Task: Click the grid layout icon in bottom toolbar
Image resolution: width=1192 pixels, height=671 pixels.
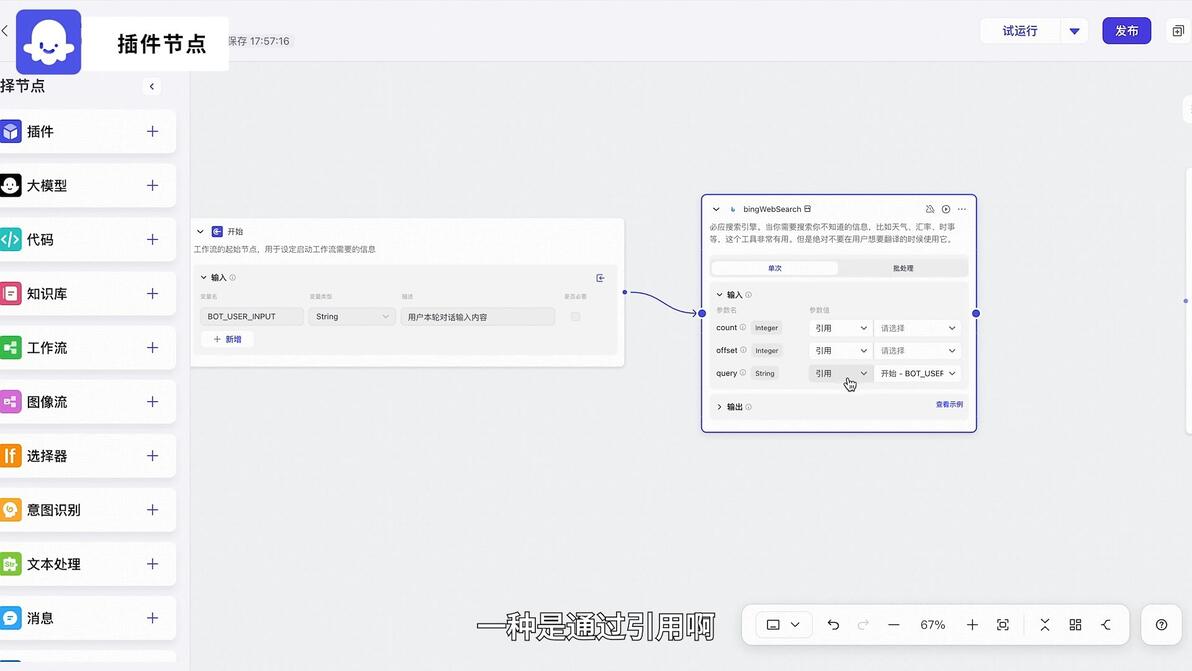Action: click(x=1075, y=625)
